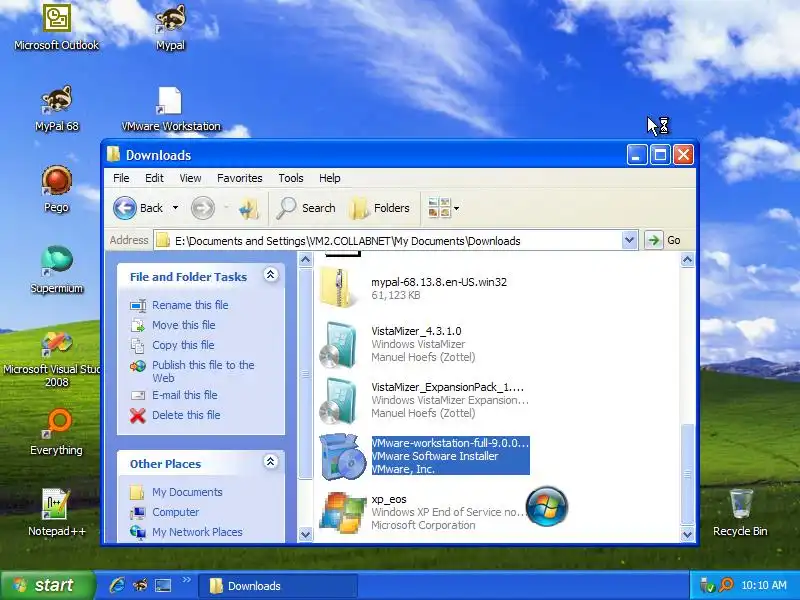Collapse the File and Folder Tasks panel
Screen dimensions: 800x600
click(x=270, y=275)
